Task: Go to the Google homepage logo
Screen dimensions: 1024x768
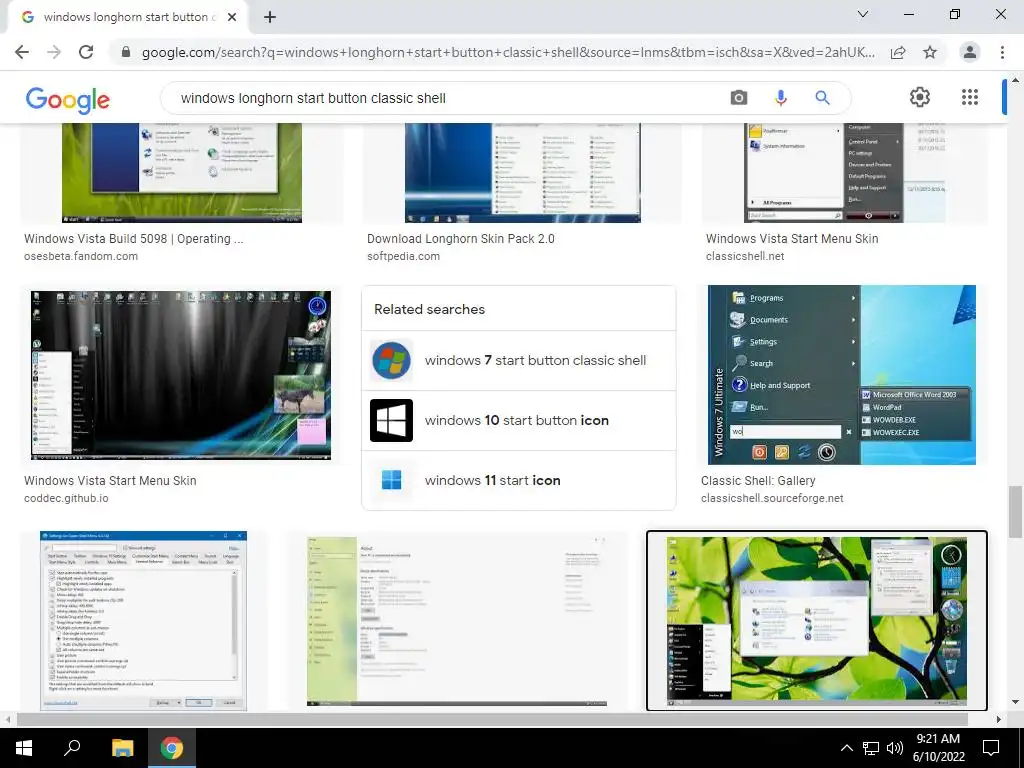Action: tap(68, 99)
